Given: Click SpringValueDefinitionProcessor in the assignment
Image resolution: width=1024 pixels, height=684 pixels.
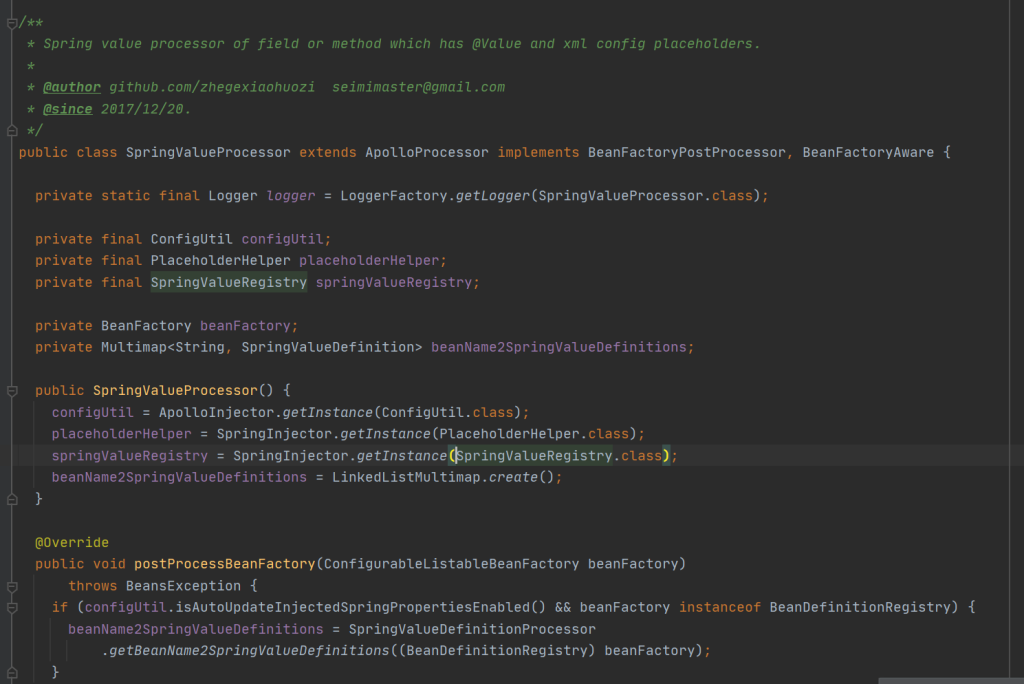Looking at the screenshot, I should click(472, 630).
